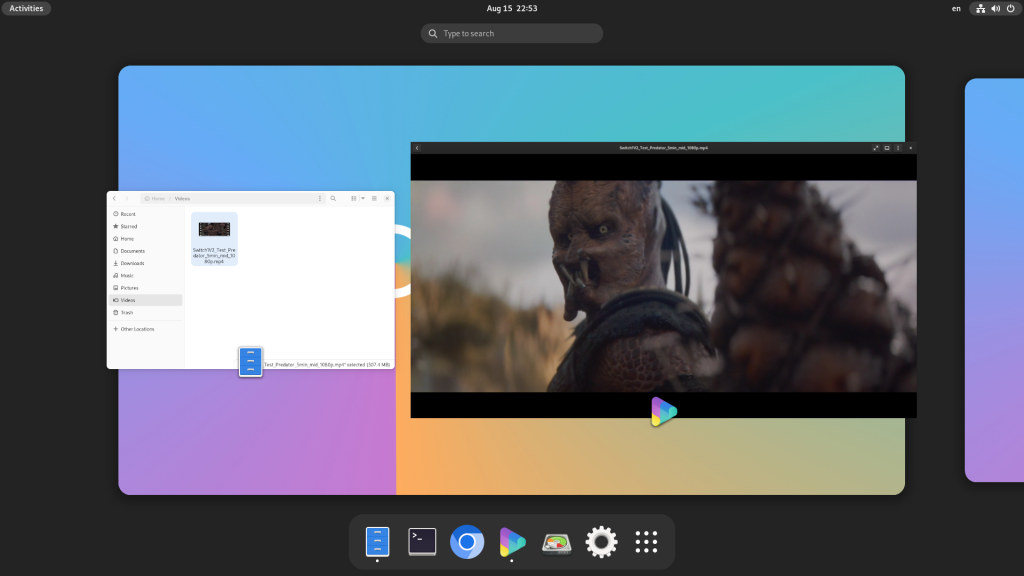1024x576 pixels.
Task: Select Music in the Files sidebar
Action: tap(145, 276)
